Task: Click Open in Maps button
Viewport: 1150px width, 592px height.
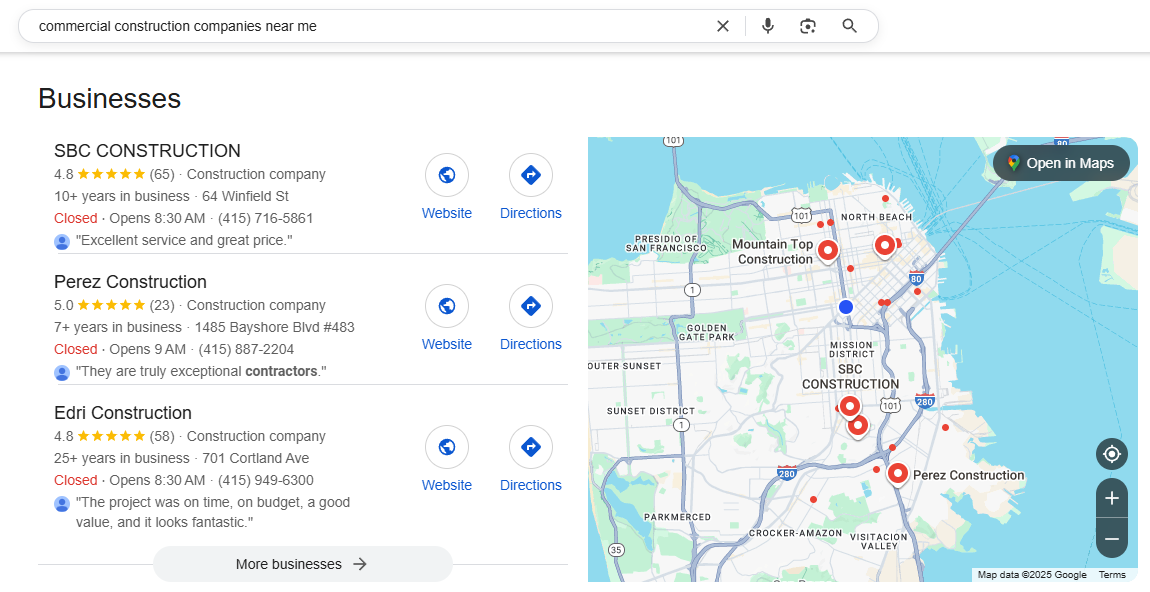Action: click(1061, 163)
